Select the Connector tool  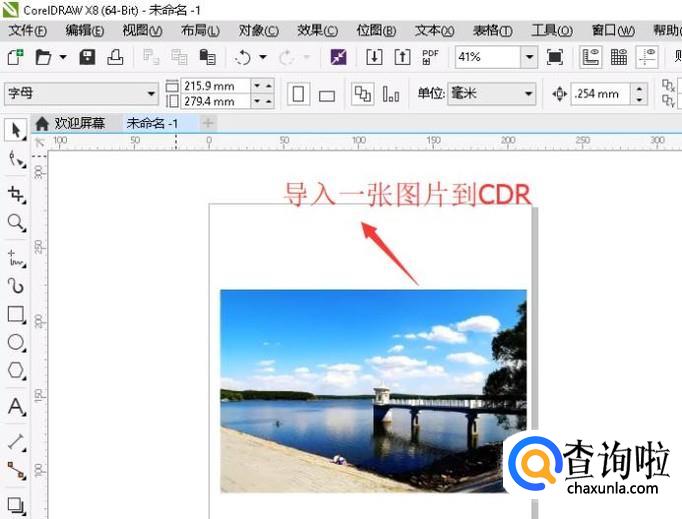16,470
